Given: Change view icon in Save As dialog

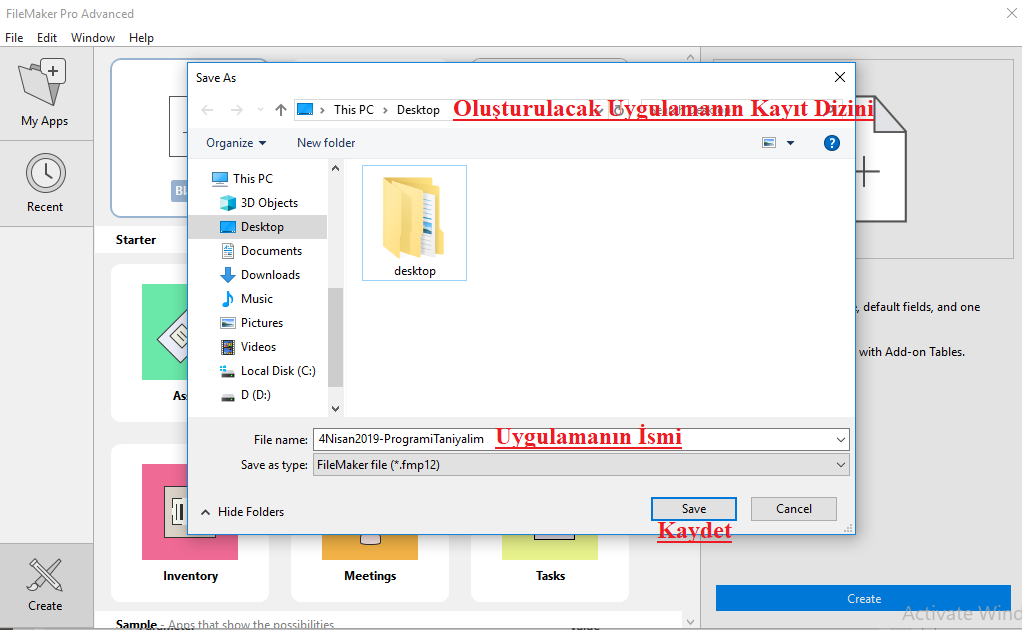Looking at the screenshot, I should point(769,143).
